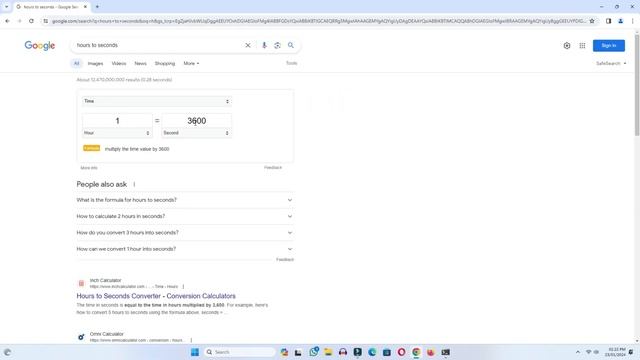Switch to the News tab
Viewport: 640px width, 360px height.
coord(140,64)
